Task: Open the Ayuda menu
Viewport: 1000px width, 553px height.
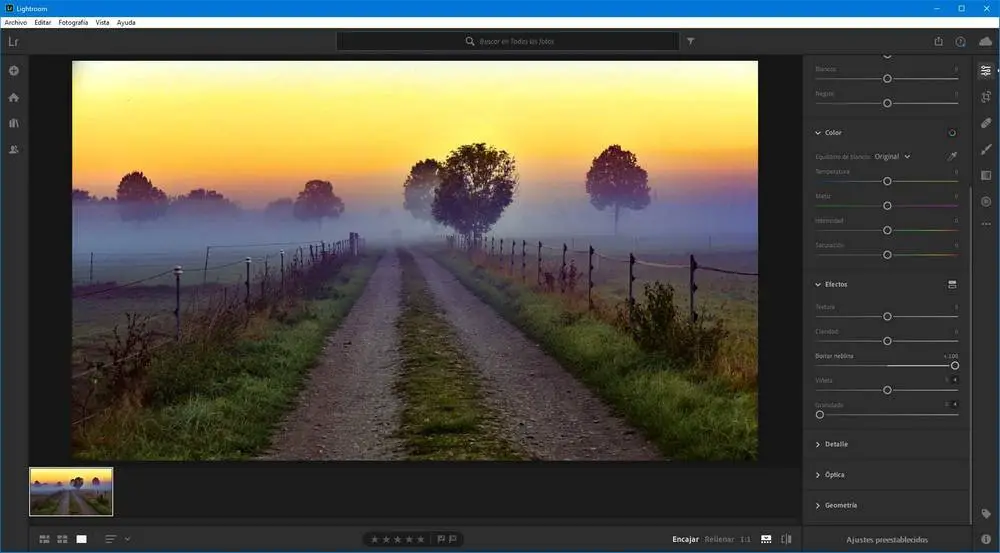Action: [126, 22]
